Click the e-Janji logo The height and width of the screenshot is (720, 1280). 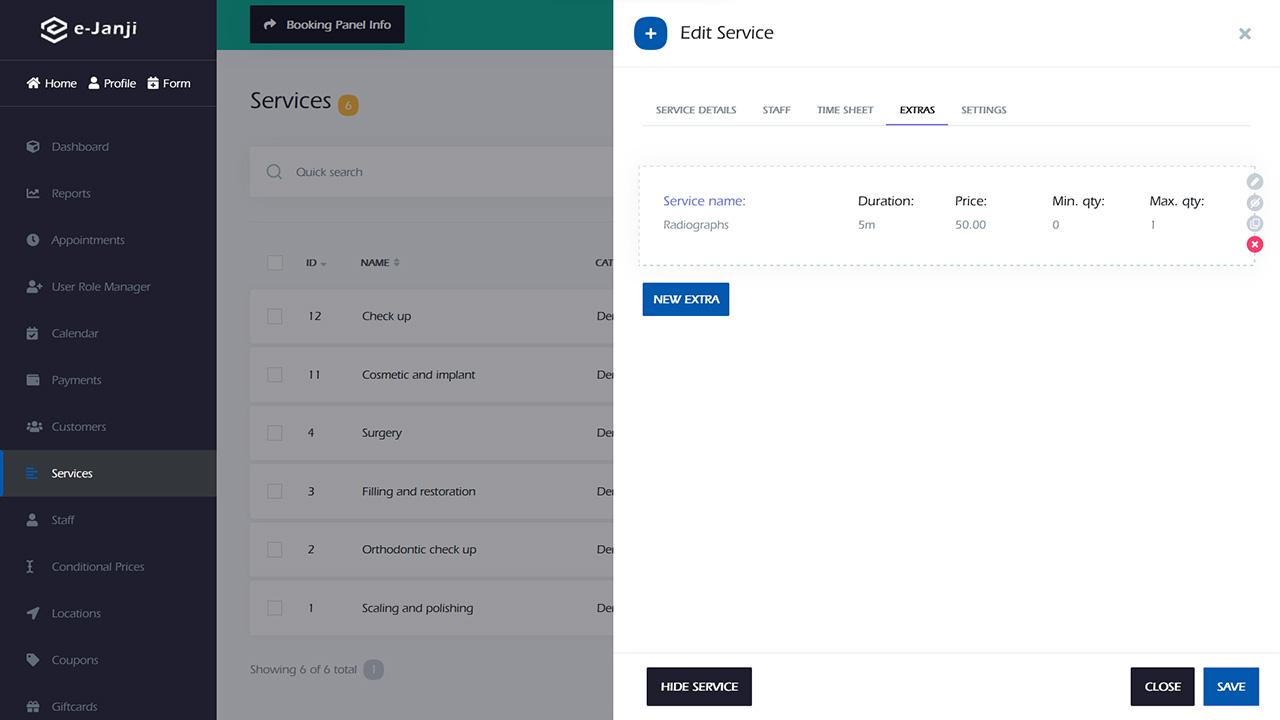pos(89,29)
